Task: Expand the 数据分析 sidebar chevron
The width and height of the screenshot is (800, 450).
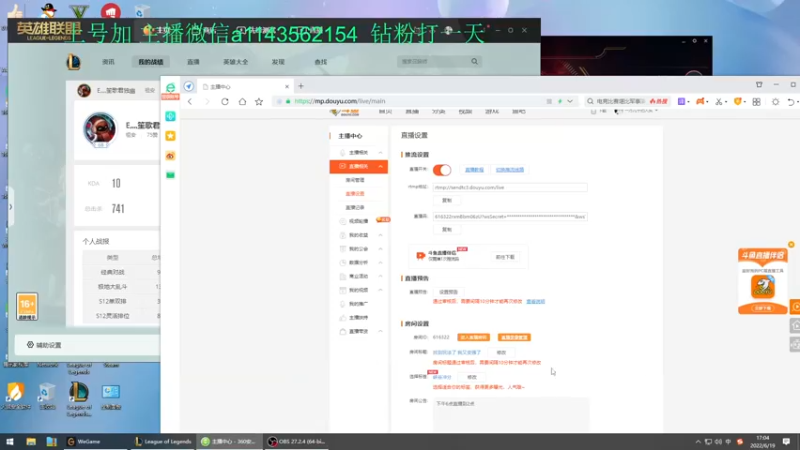Action: (381, 263)
